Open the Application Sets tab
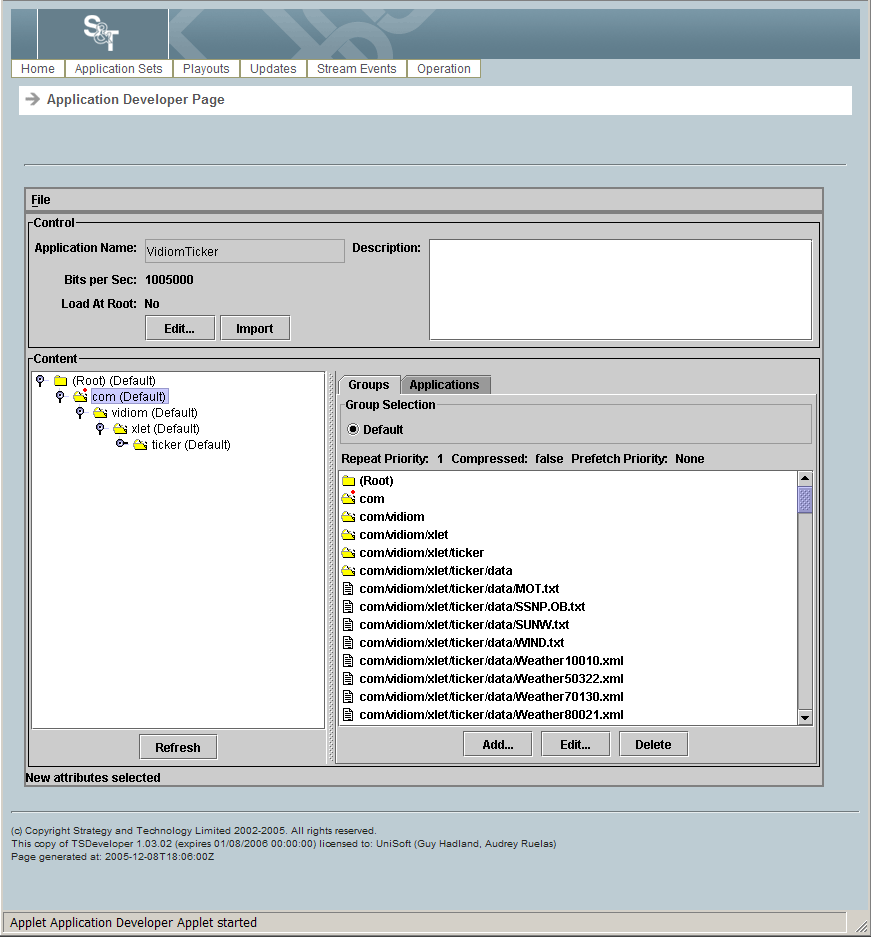Screen dimensions: 871x937 (118, 69)
